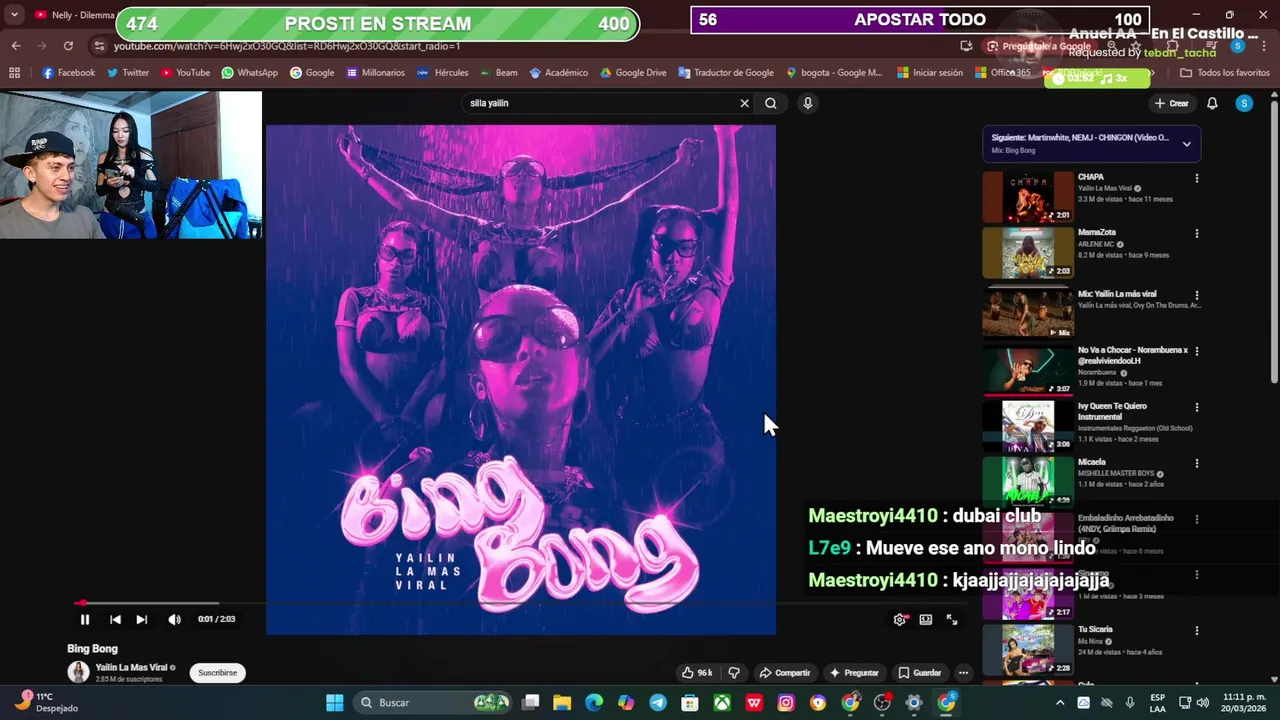Image resolution: width=1280 pixels, height=720 pixels.
Task: Open the Google Drive bookmark
Action: coord(634,73)
